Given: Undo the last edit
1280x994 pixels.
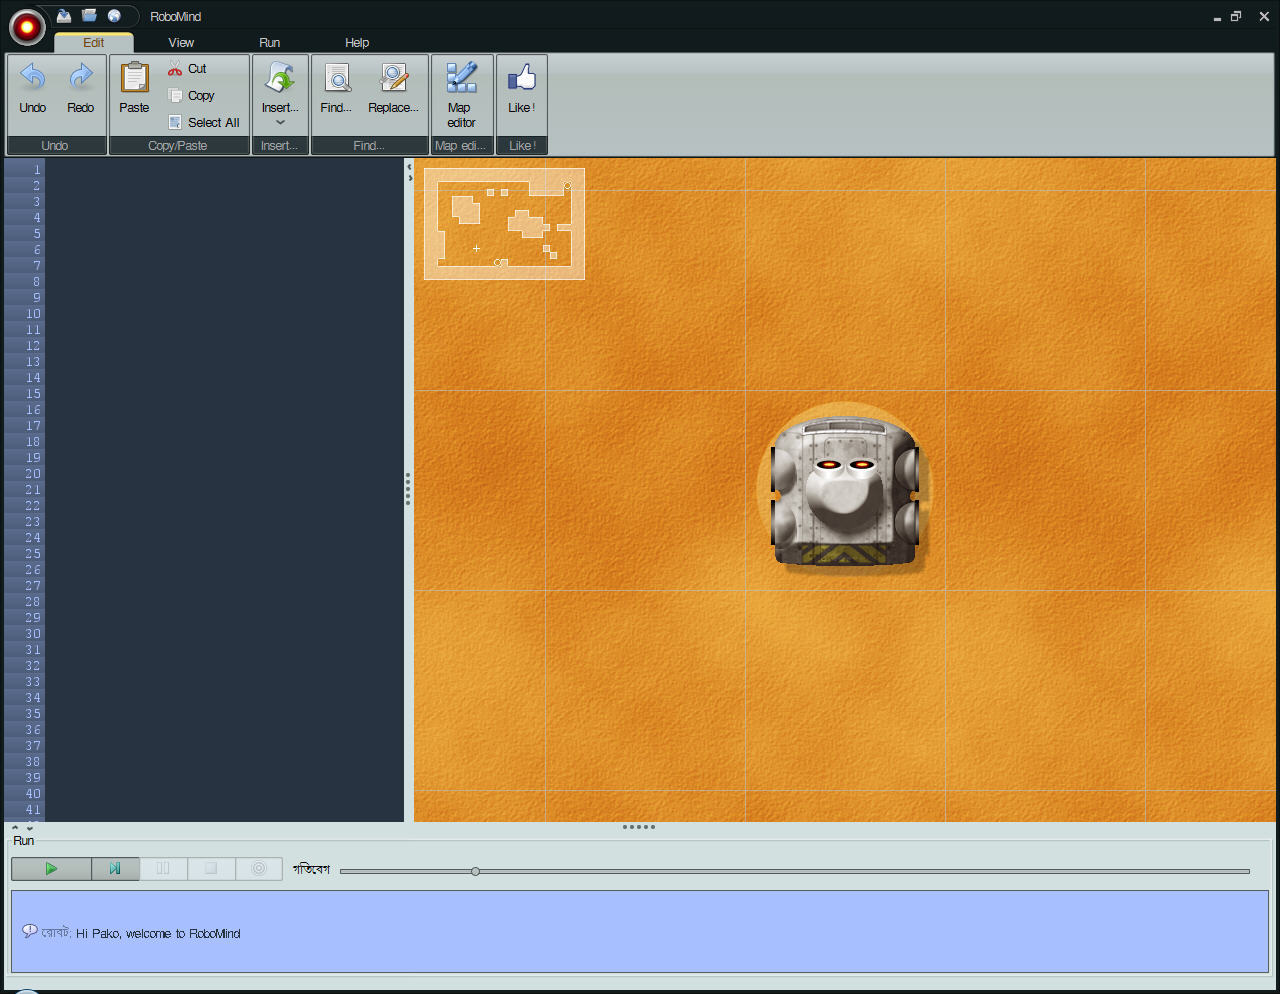Looking at the screenshot, I should pos(33,88).
